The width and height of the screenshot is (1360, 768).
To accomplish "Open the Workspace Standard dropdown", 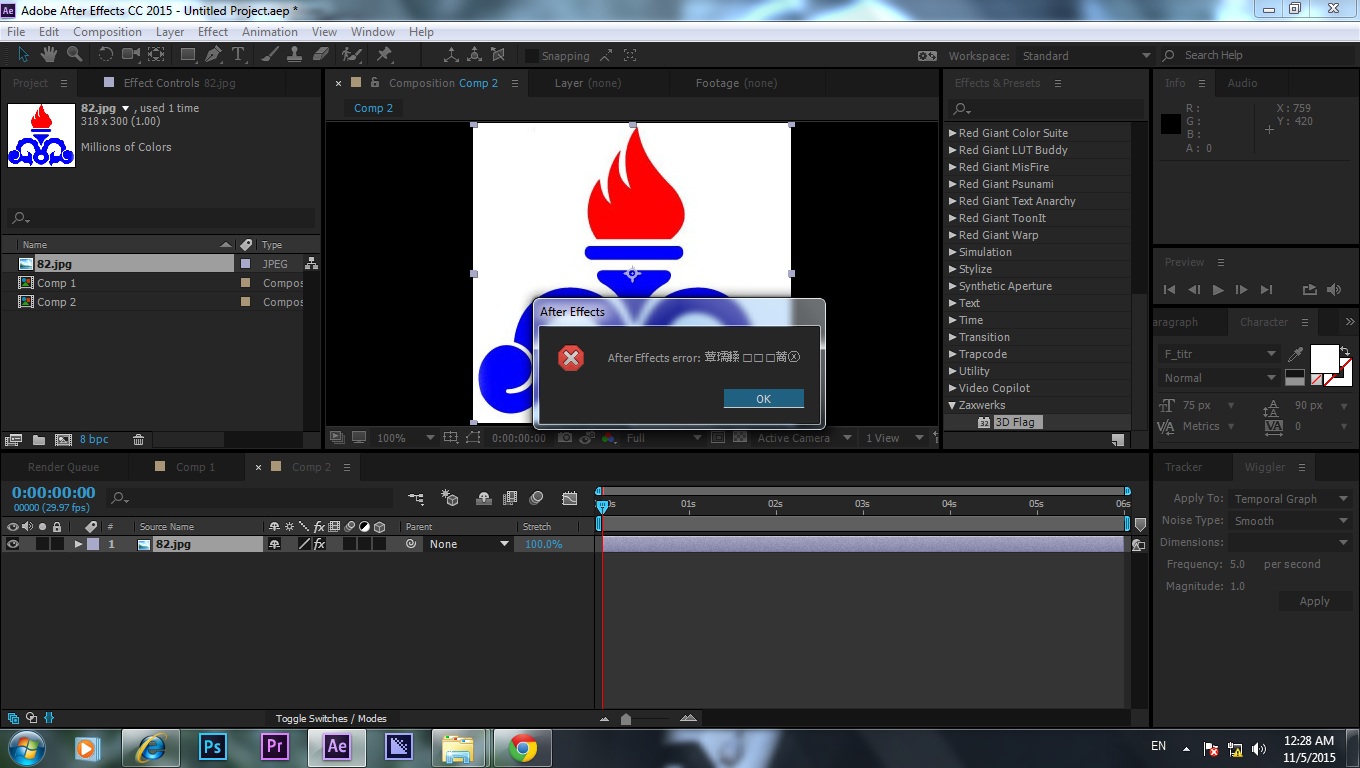I will 1085,56.
